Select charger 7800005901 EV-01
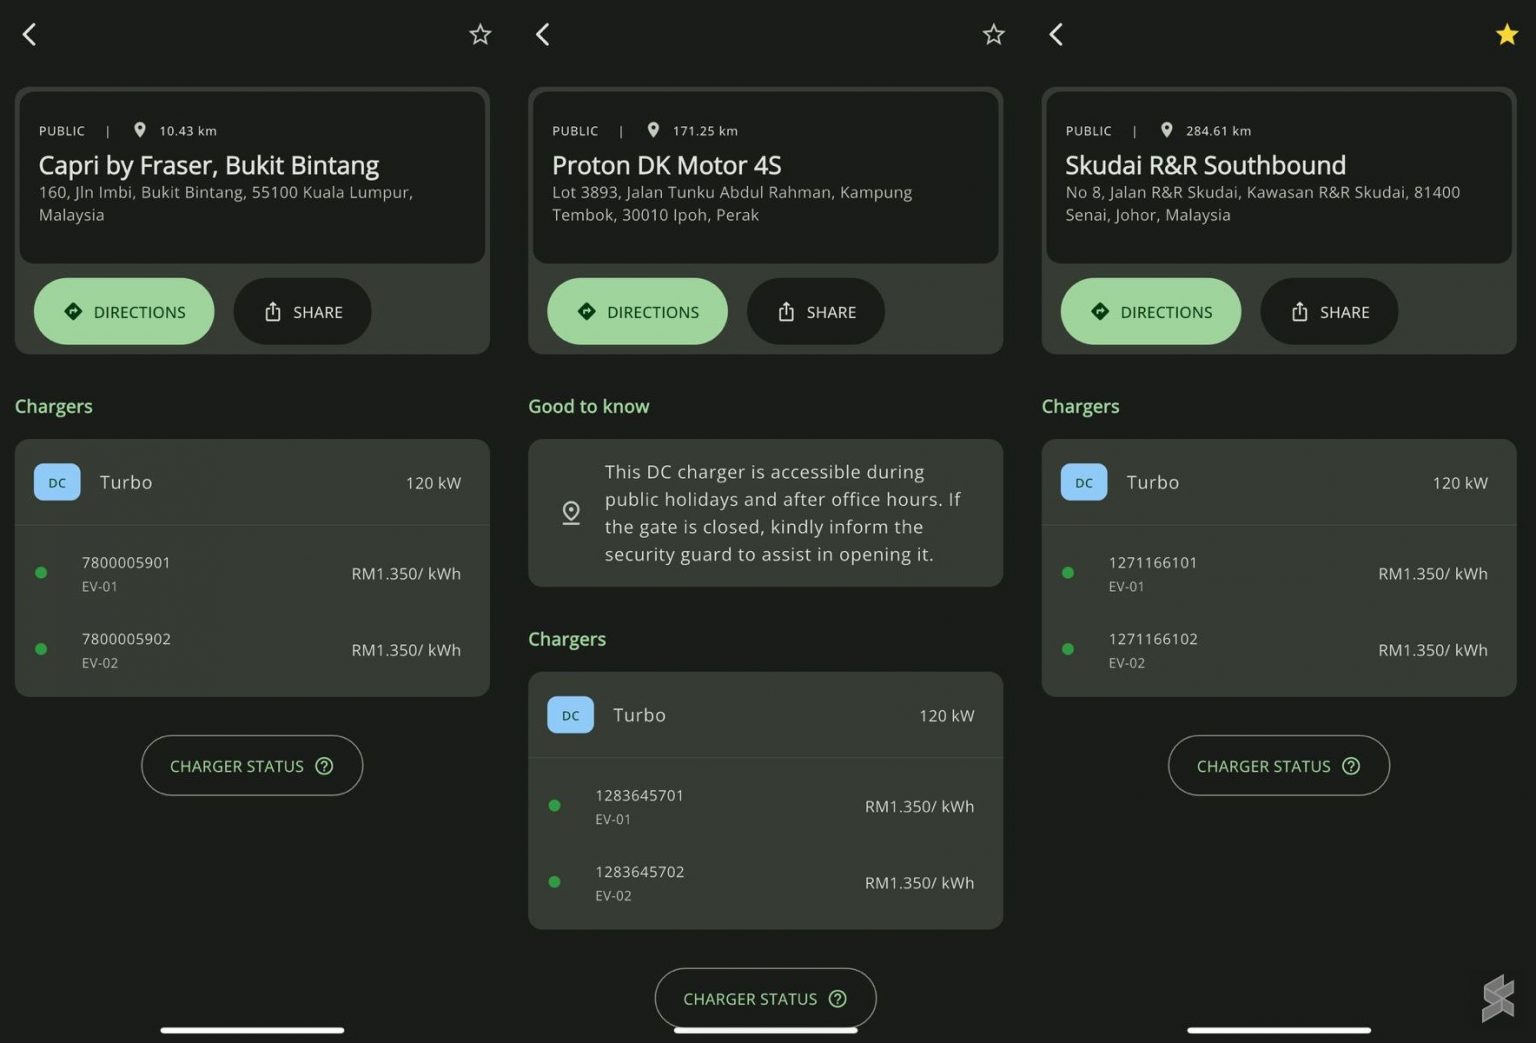This screenshot has height=1043, width=1536. (252, 573)
